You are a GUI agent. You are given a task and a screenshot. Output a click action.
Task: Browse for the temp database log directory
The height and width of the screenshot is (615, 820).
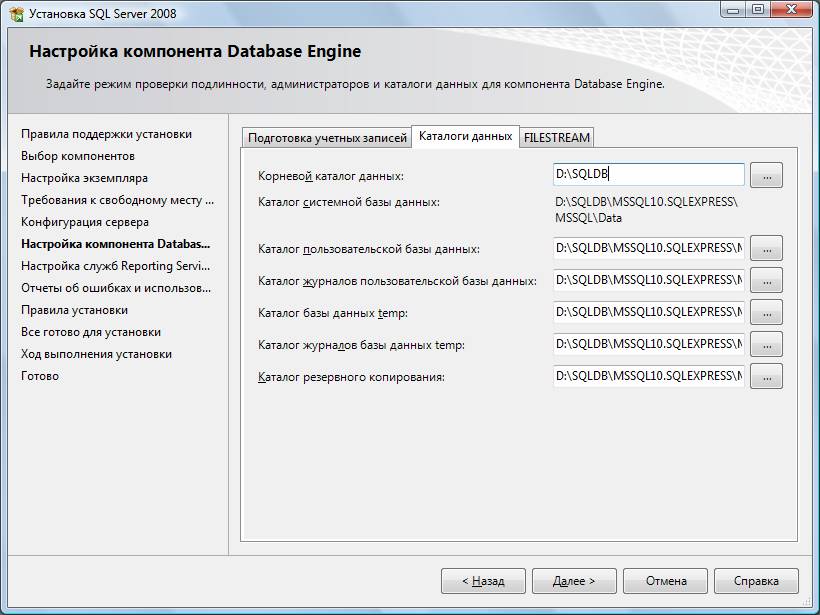click(766, 344)
